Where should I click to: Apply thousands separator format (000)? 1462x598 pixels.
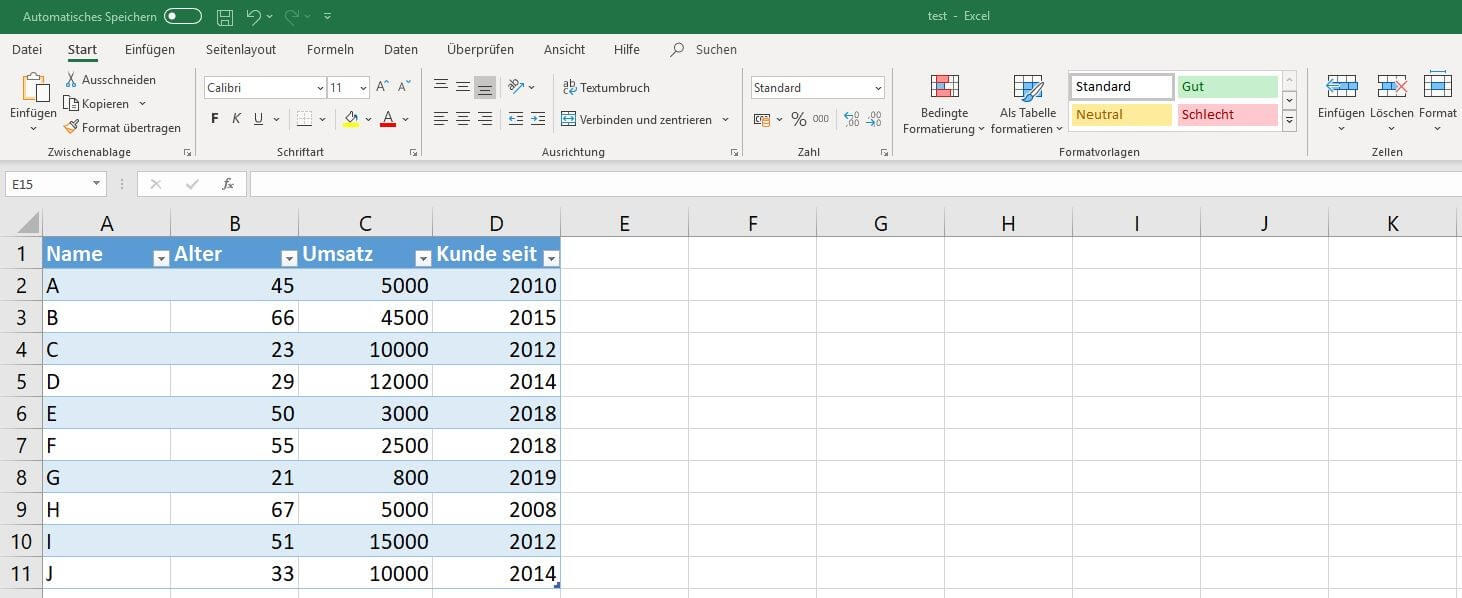(x=821, y=119)
